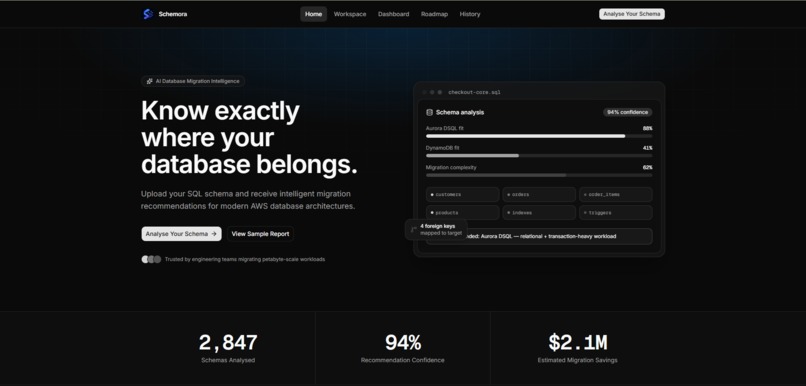Click the 4 foreign keys floating card
Screen dimensions: 806x386
(436, 230)
